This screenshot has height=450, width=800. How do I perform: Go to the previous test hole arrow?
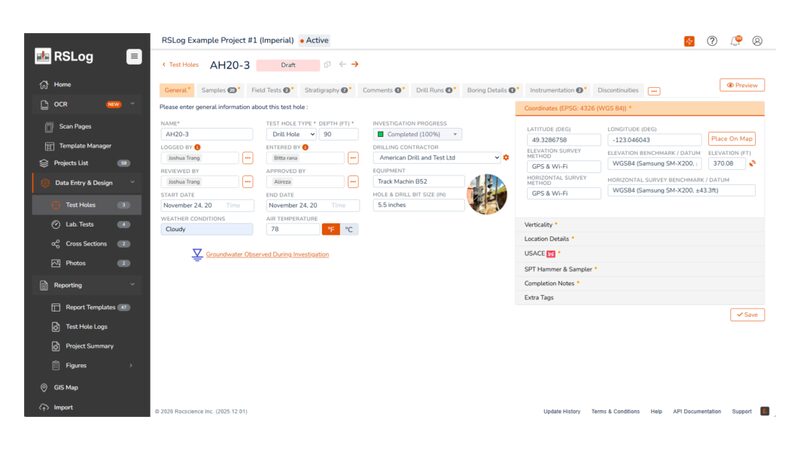click(342, 64)
